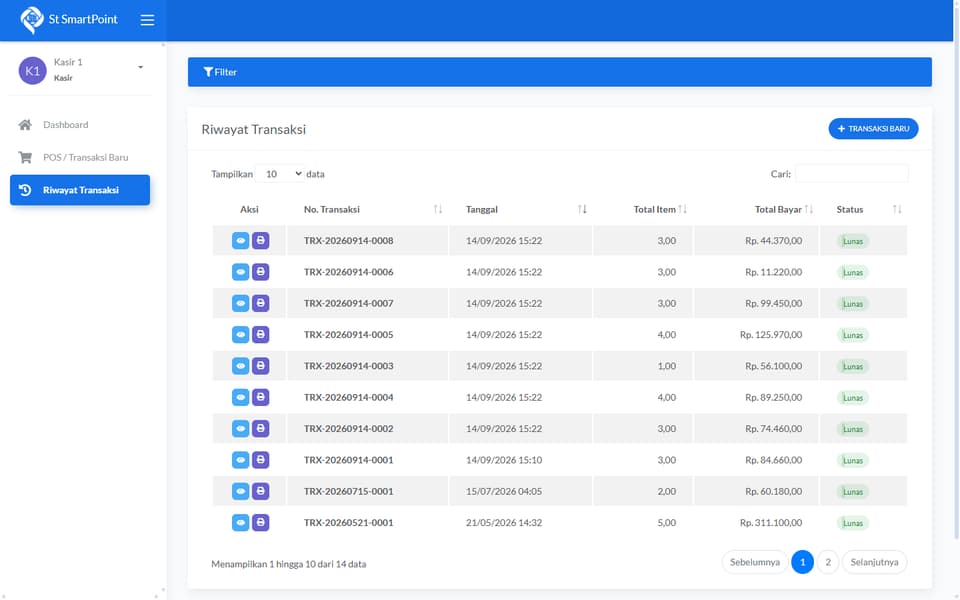This screenshot has width=960, height=600.
Task: View details of TRX-20260914-0007
Action: coord(241,303)
